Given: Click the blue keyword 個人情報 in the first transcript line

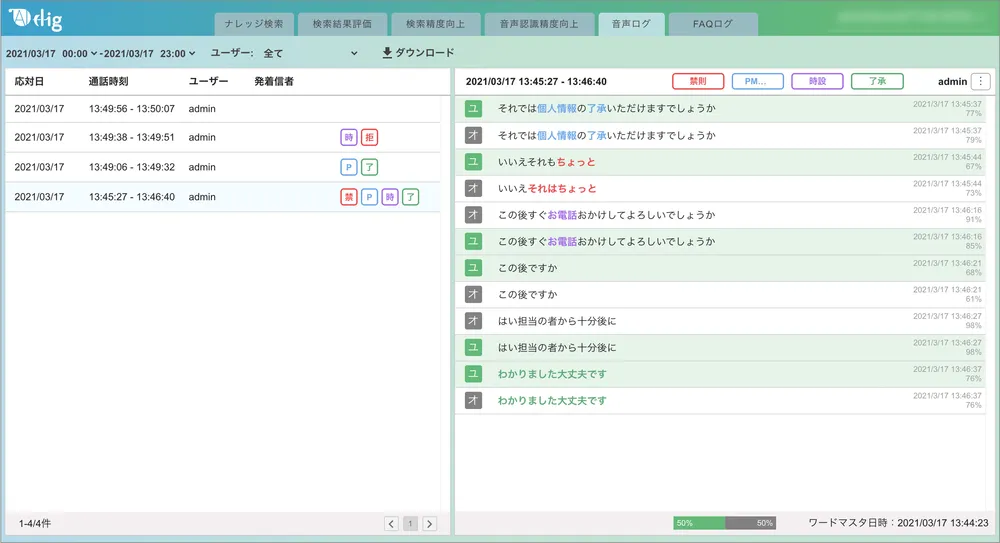Looking at the screenshot, I should click(557, 108).
